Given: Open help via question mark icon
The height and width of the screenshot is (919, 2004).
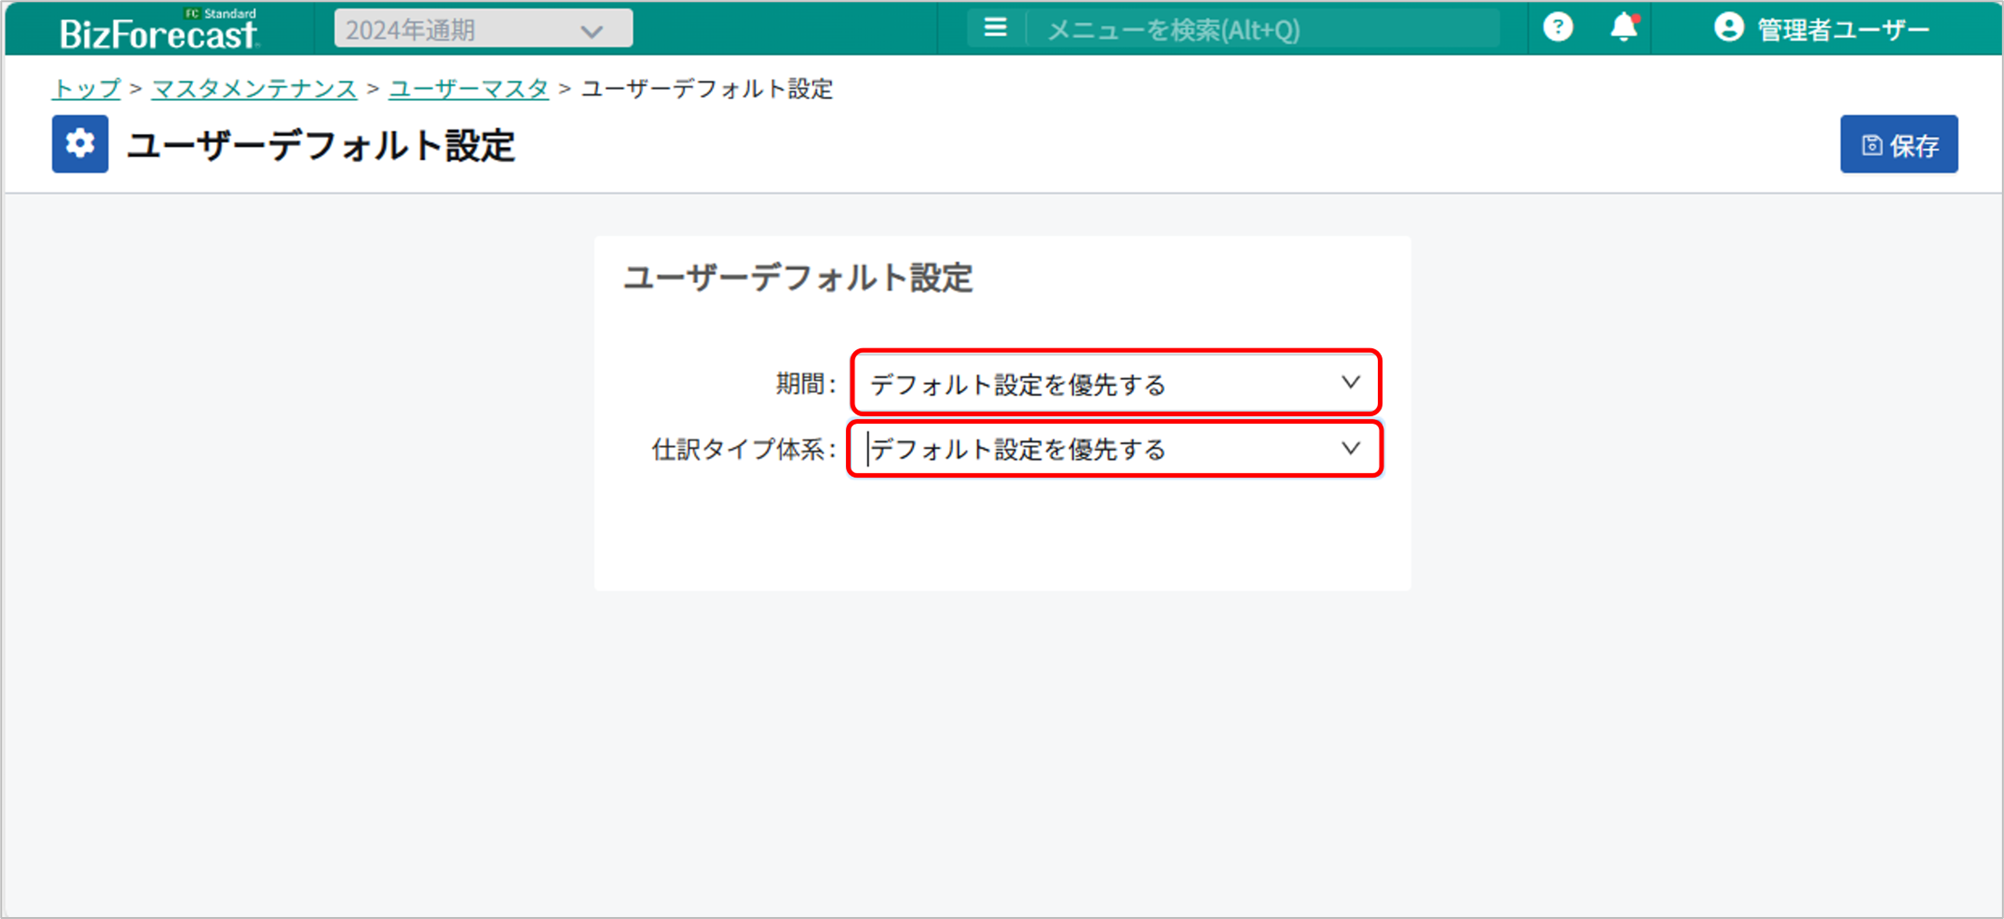Looking at the screenshot, I should (x=1557, y=28).
